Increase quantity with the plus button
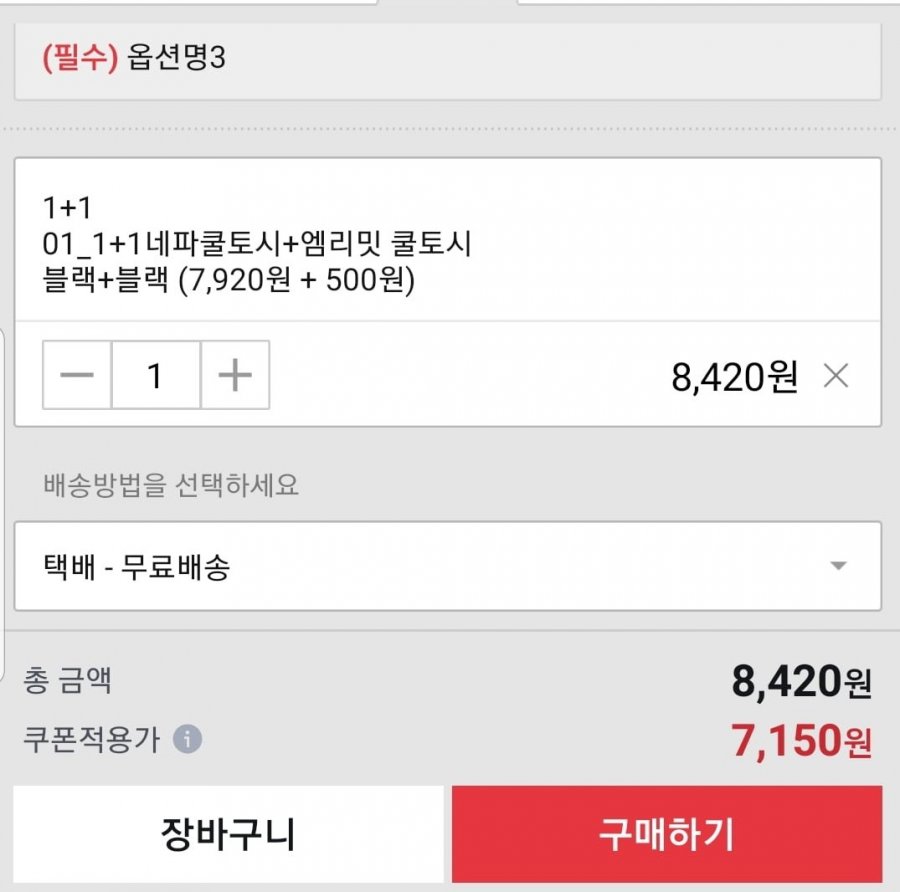Viewport: 900px width, 892px height. [x=235, y=375]
